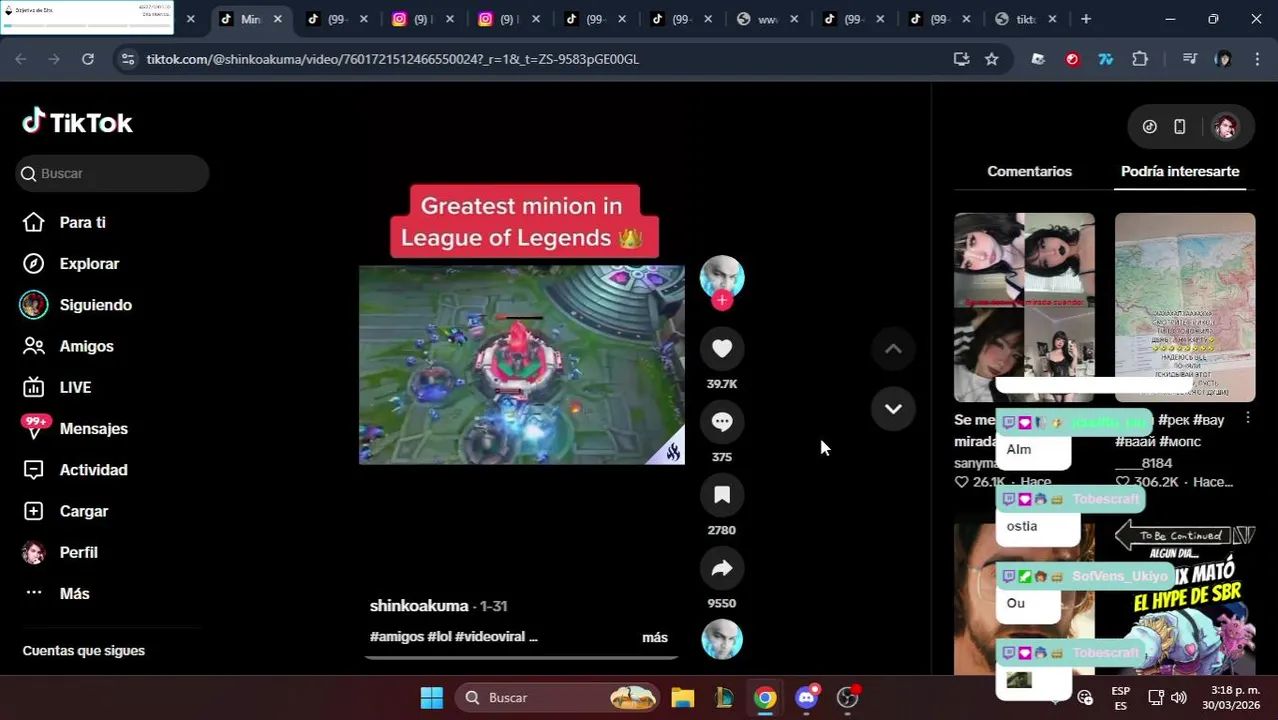This screenshot has height=720, width=1278.
Task: Open the profile avatar in TikTok header
Action: [x=1225, y=127]
